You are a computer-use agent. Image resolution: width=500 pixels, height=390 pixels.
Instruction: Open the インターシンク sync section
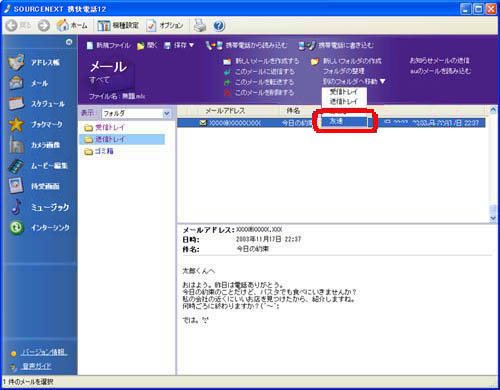(39, 228)
